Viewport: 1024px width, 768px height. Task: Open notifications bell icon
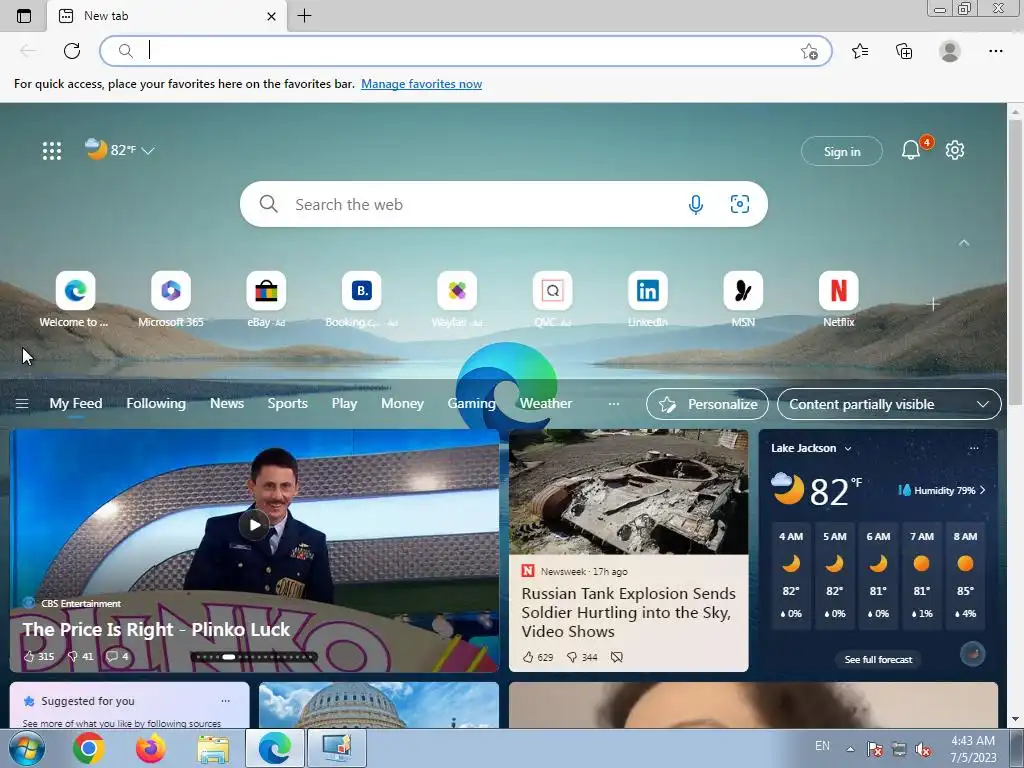point(911,150)
